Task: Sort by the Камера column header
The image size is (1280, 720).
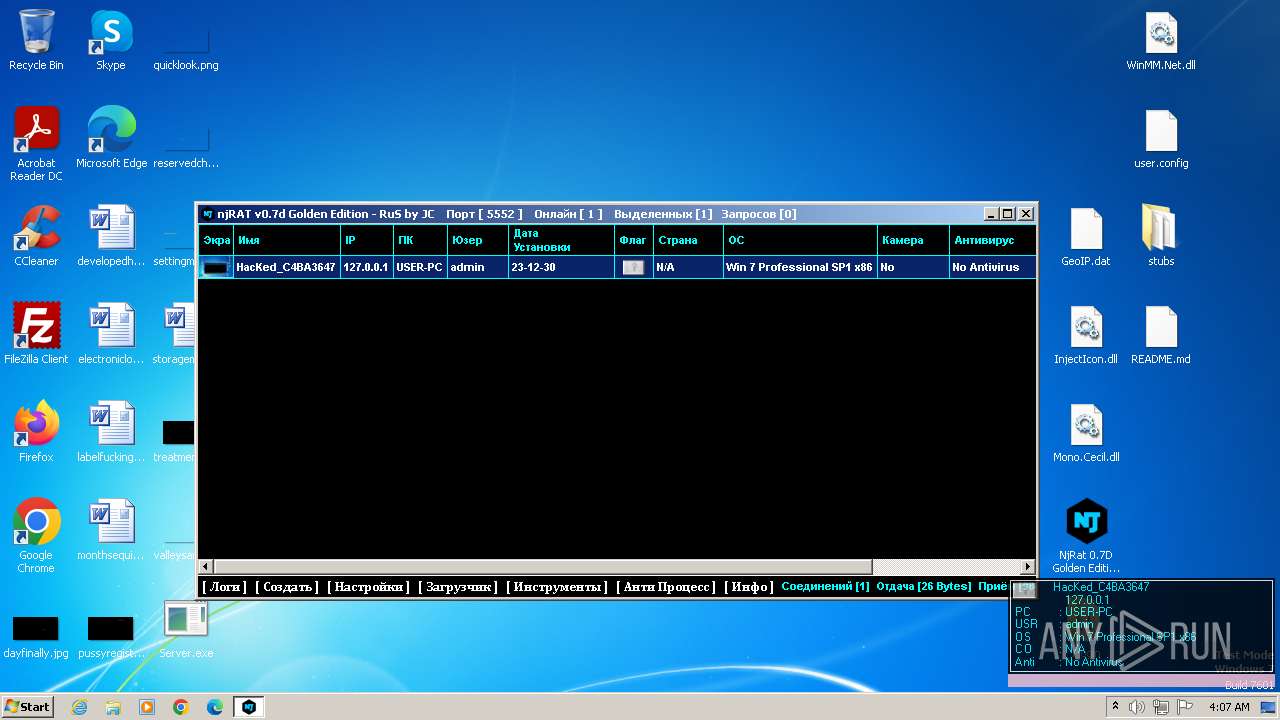Action: point(914,240)
